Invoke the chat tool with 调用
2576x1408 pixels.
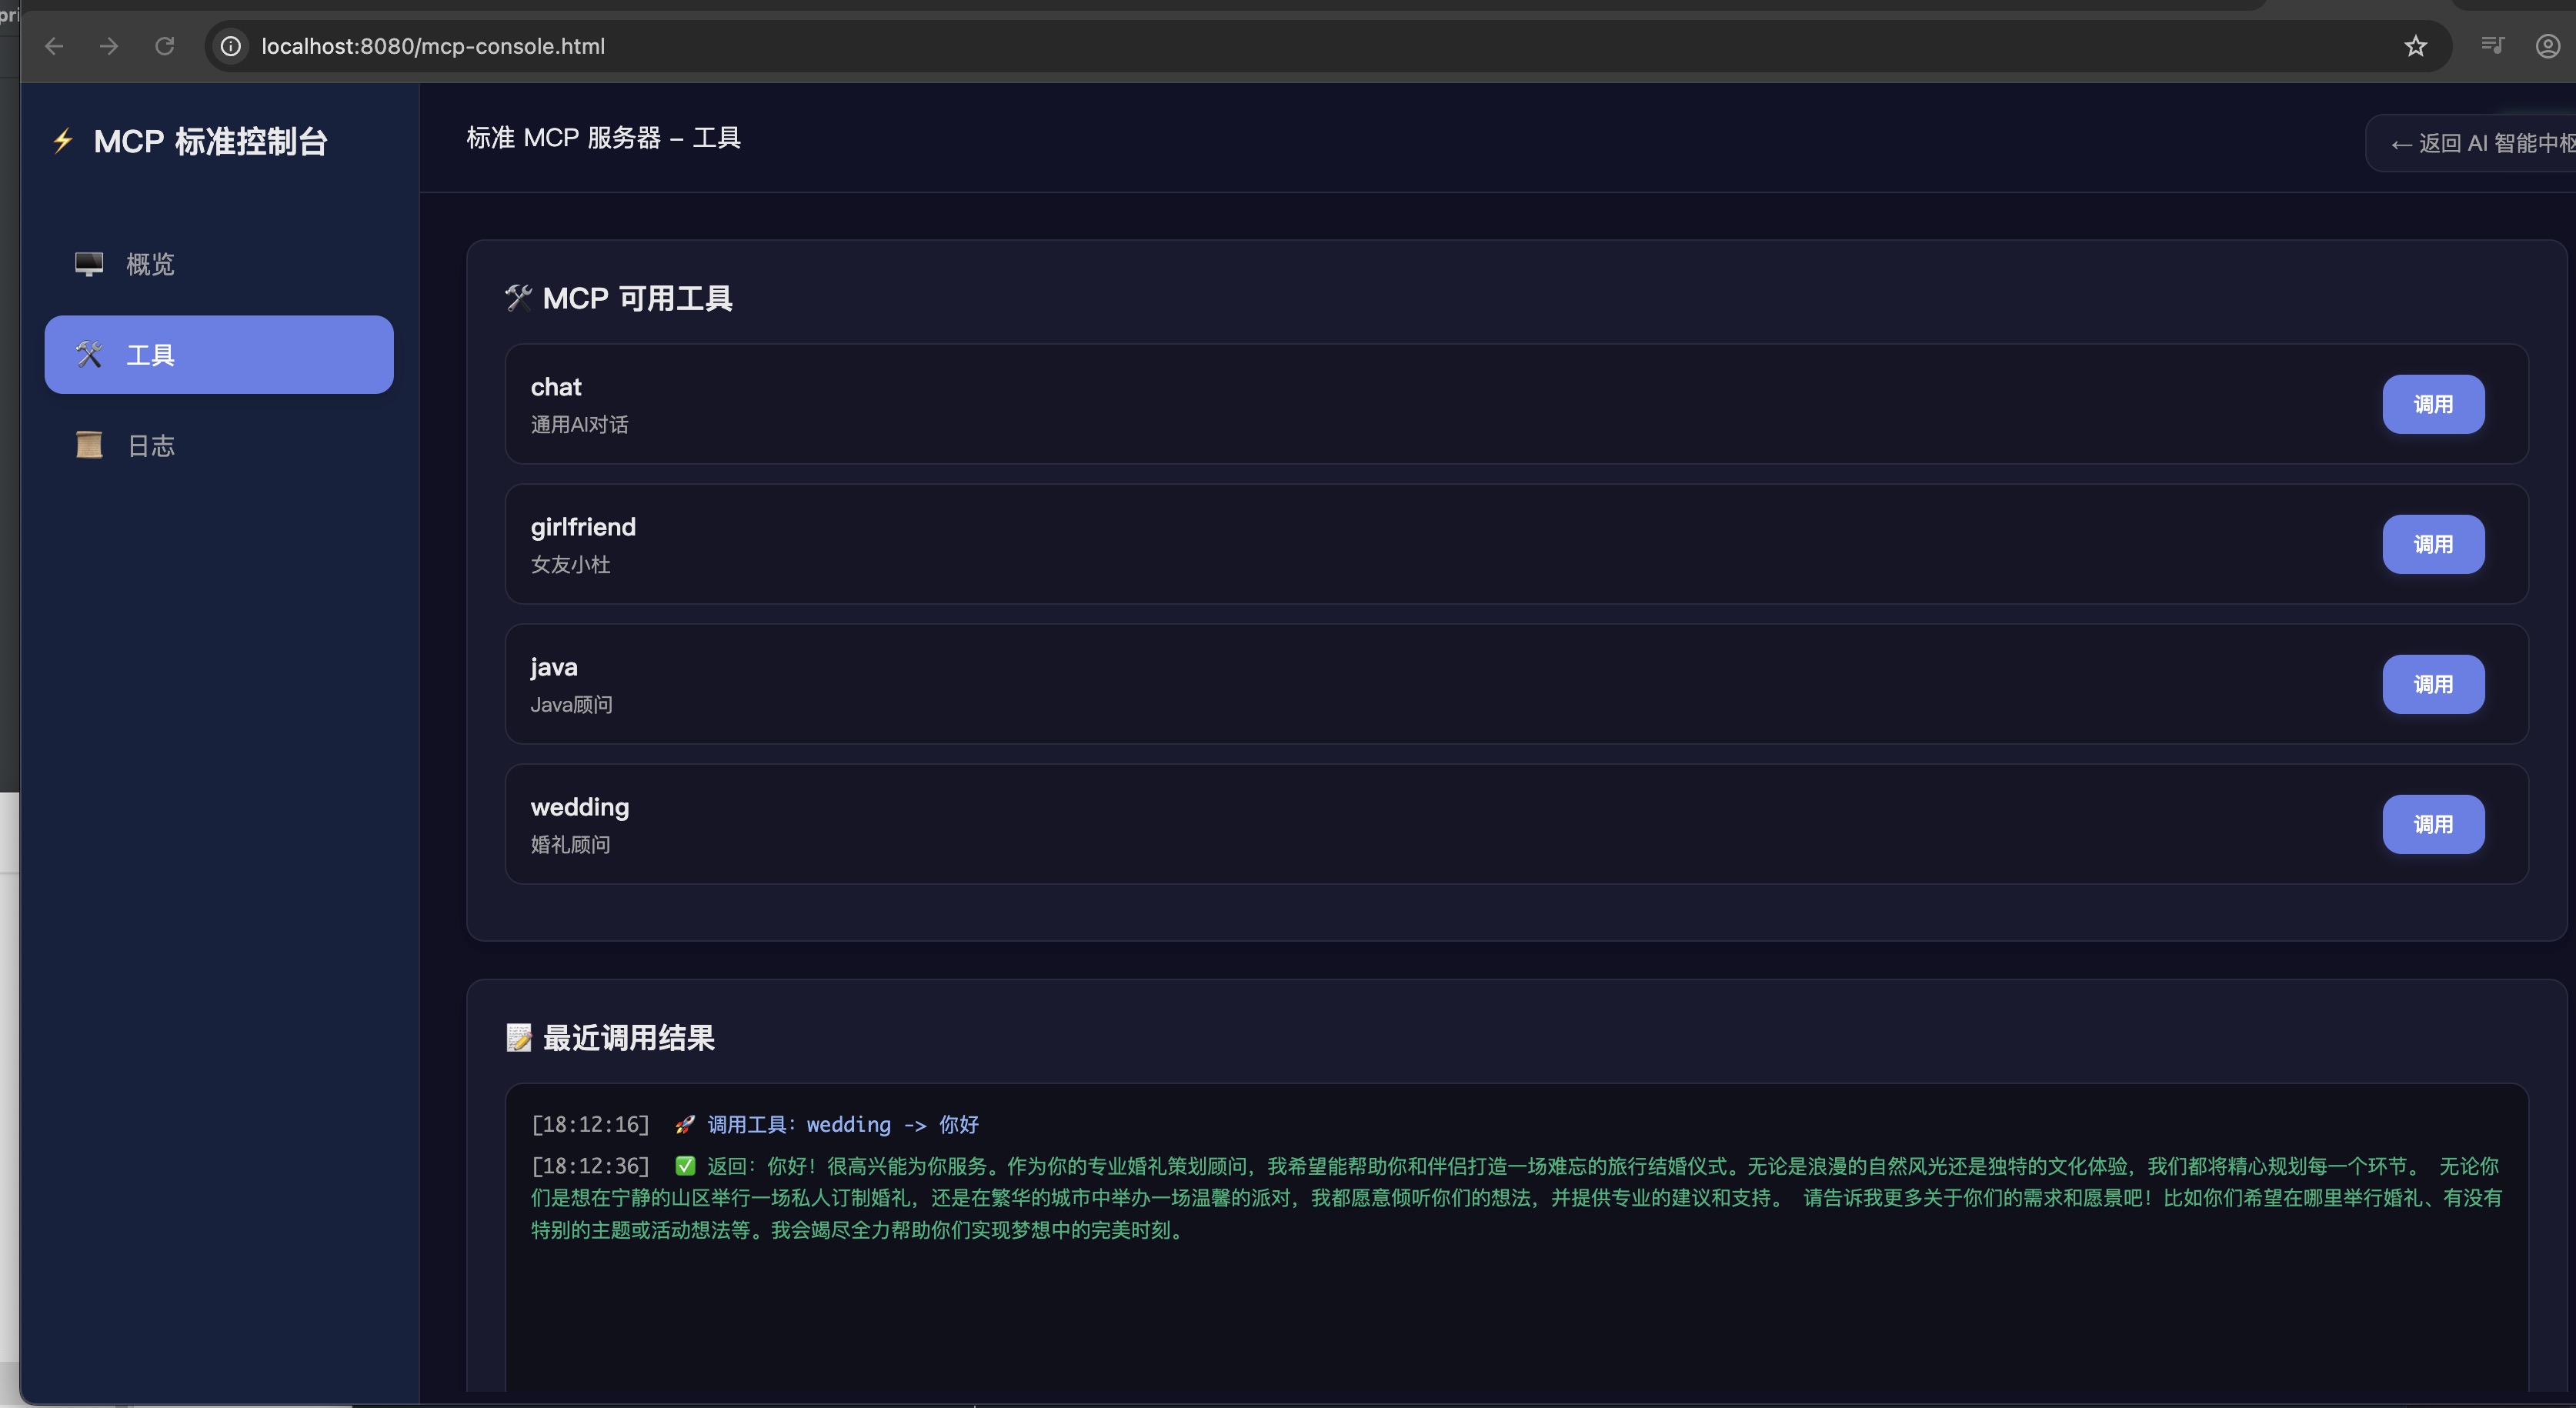(2432, 404)
